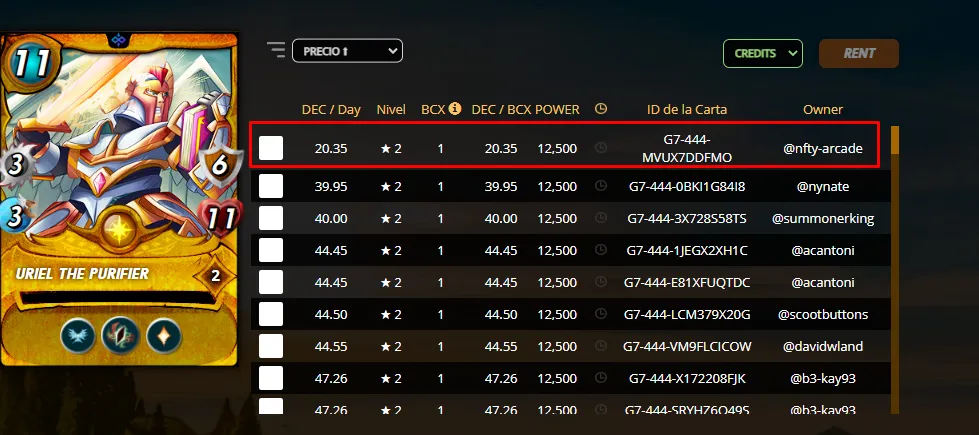Image resolution: width=979 pixels, height=435 pixels.
Task: Check the box for the 20.35 DEC row
Action: tap(271, 149)
